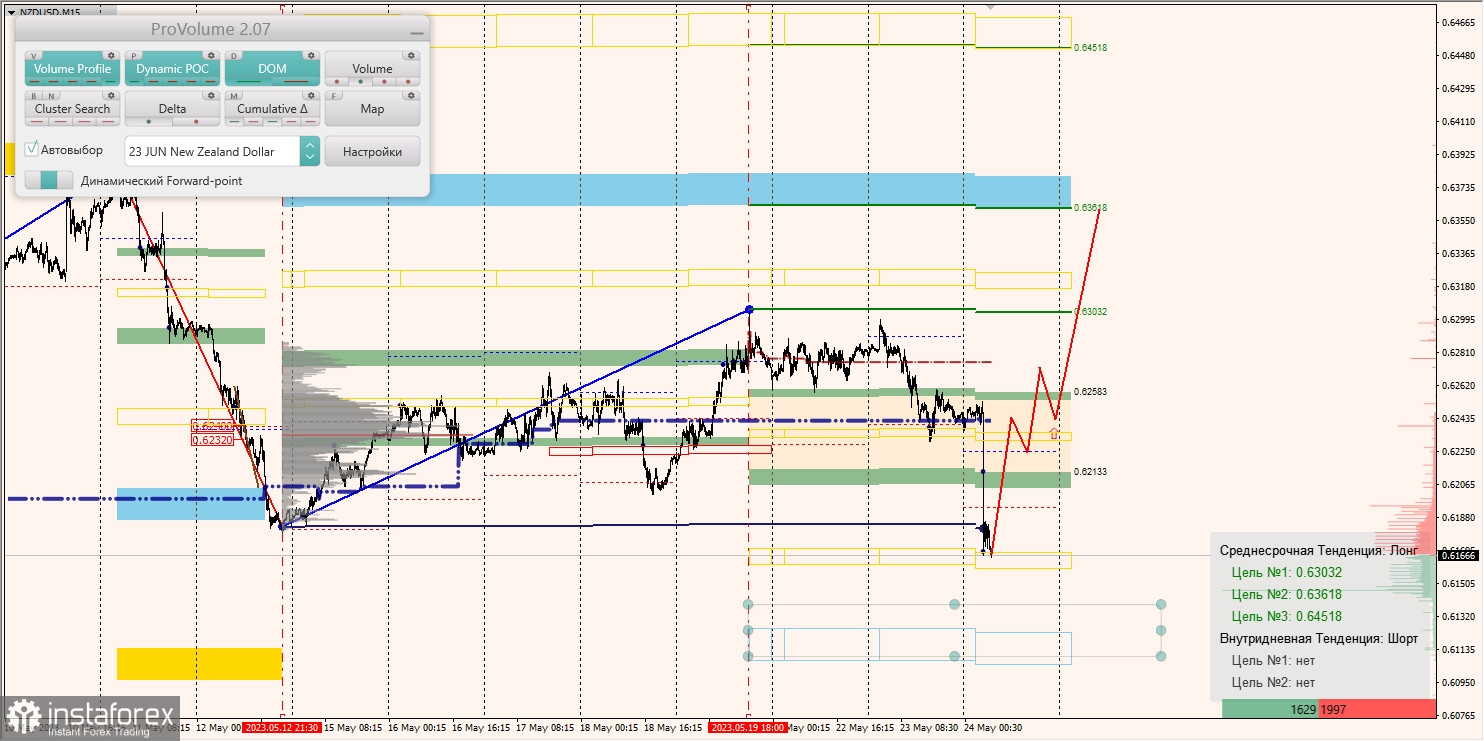This screenshot has width=1484, height=741.
Task: Click the 0.63032 target level label
Action: pos(1091,311)
